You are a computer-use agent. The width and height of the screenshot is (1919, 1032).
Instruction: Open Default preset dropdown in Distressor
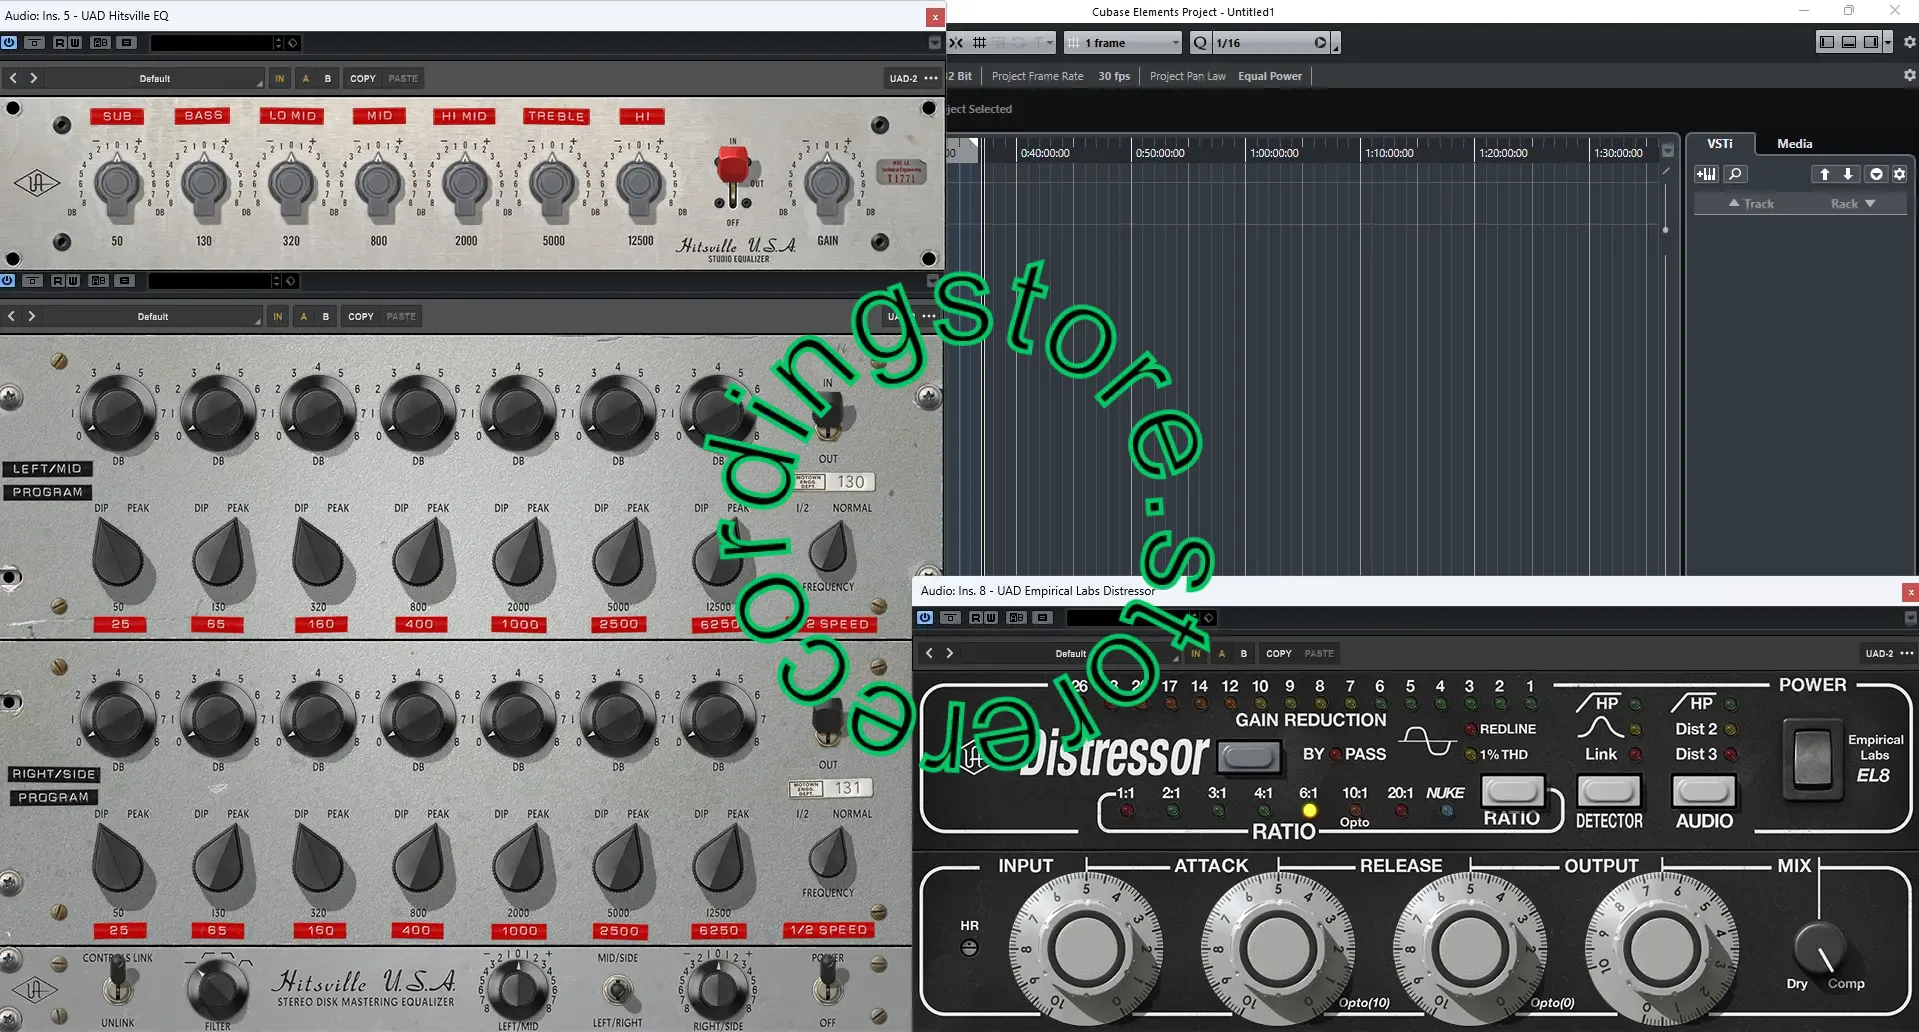coord(1070,653)
